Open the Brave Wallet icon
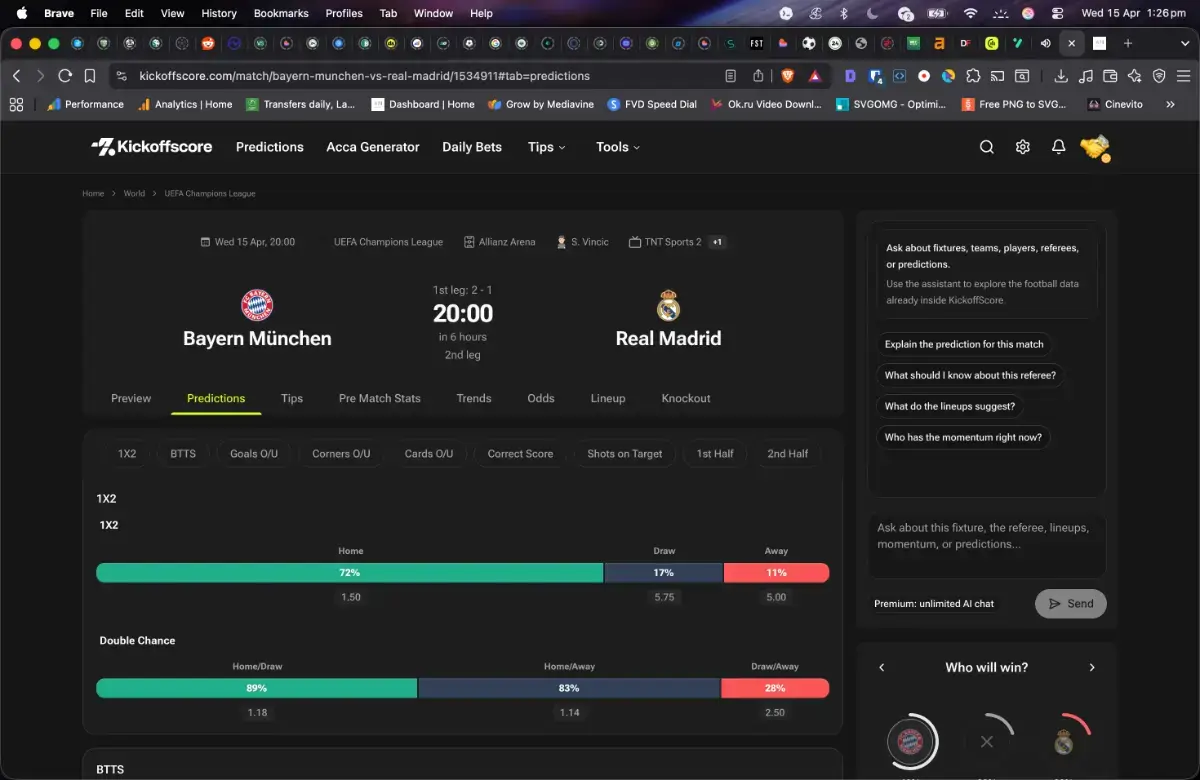1200x780 pixels. point(1110,76)
